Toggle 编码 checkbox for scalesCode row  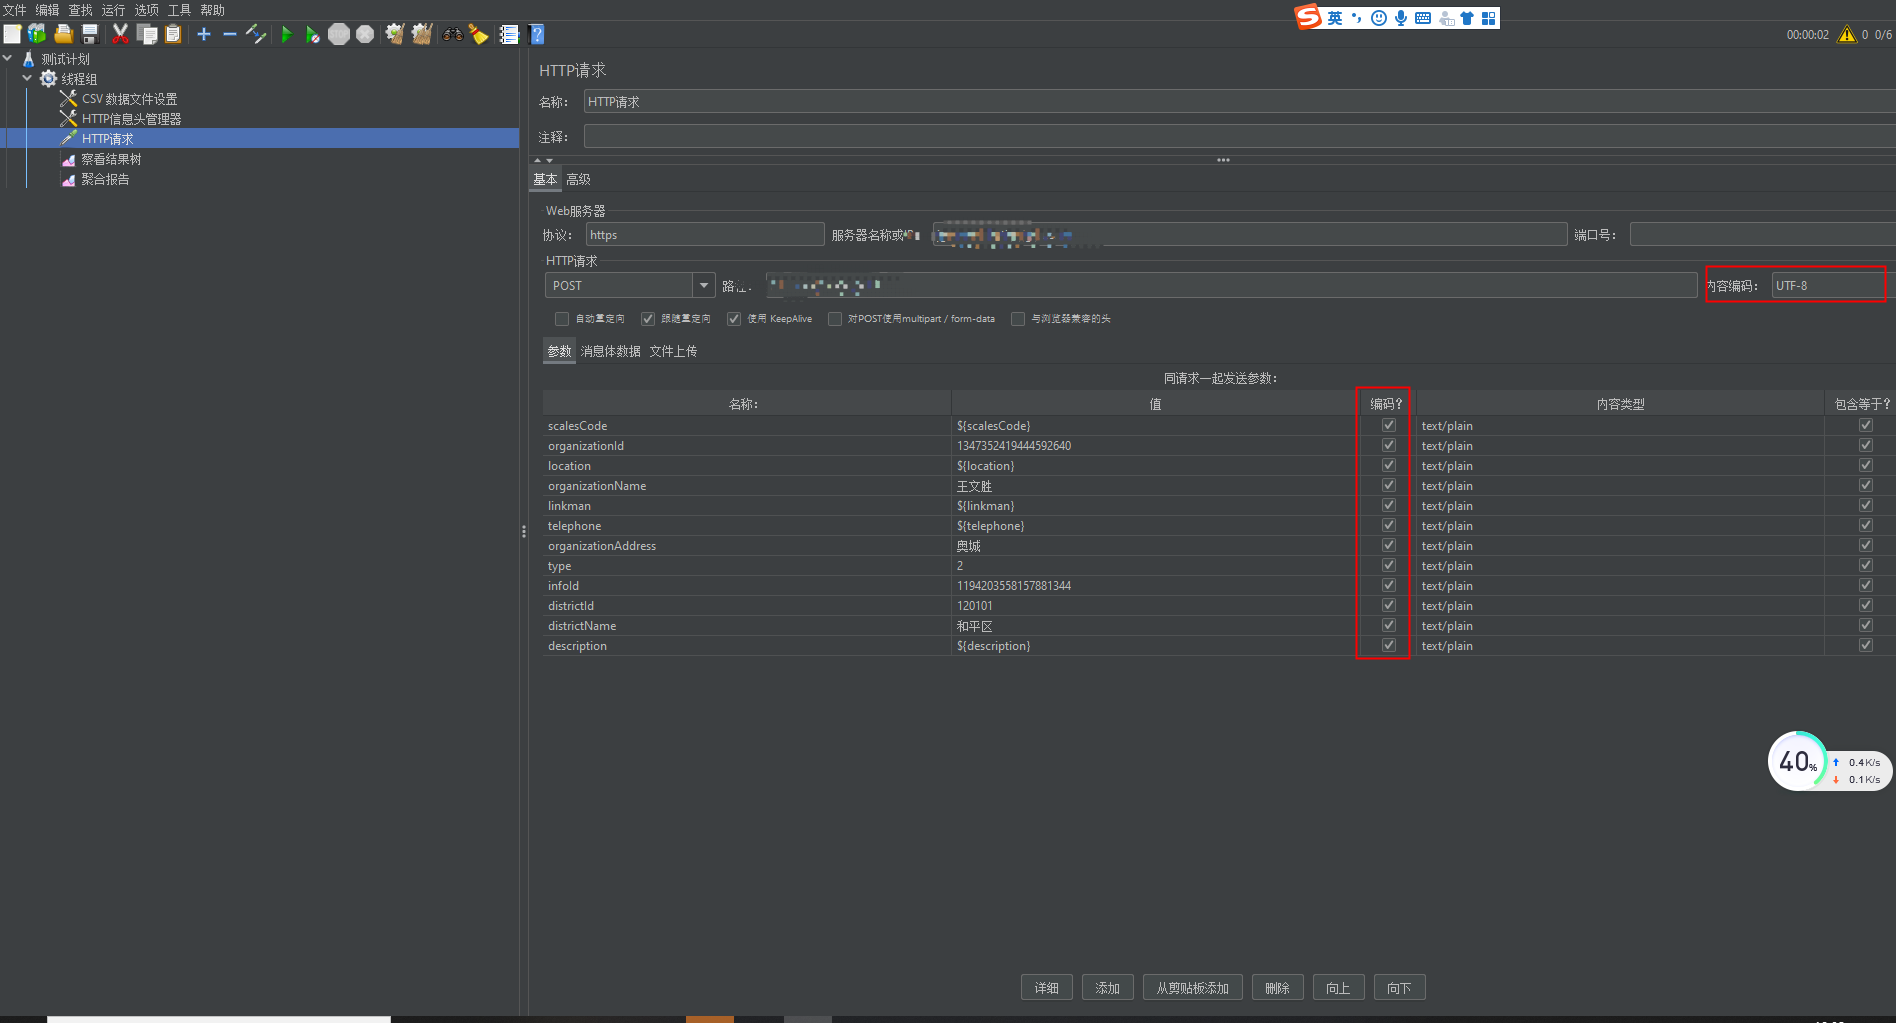(1389, 425)
